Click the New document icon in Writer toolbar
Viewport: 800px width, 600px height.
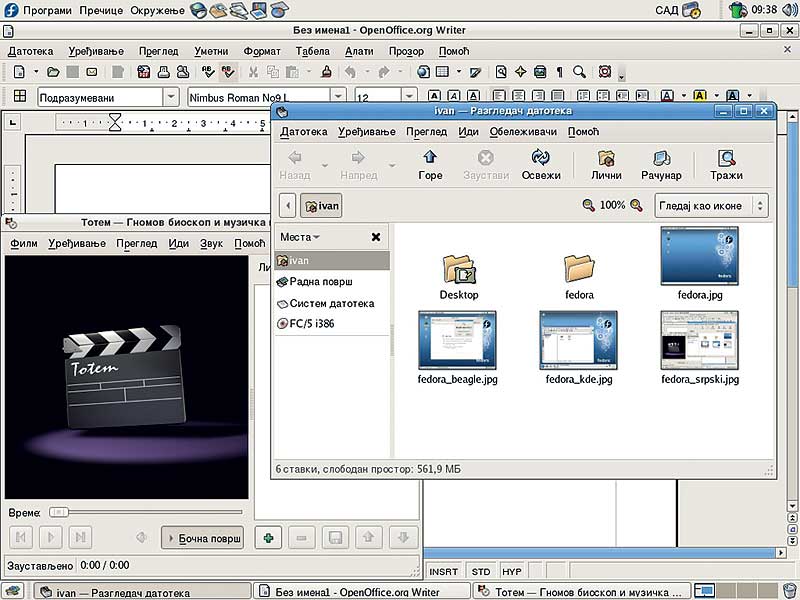pyautogui.click(x=19, y=72)
